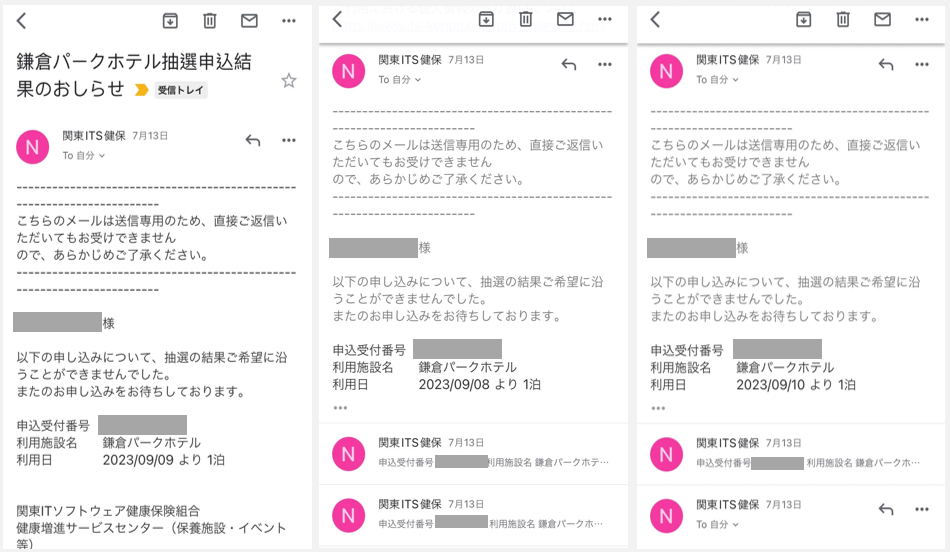Reply to the 2023/09/09 lottery result message
The width and height of the screenshot is (950, 552).
click(252, 141)
